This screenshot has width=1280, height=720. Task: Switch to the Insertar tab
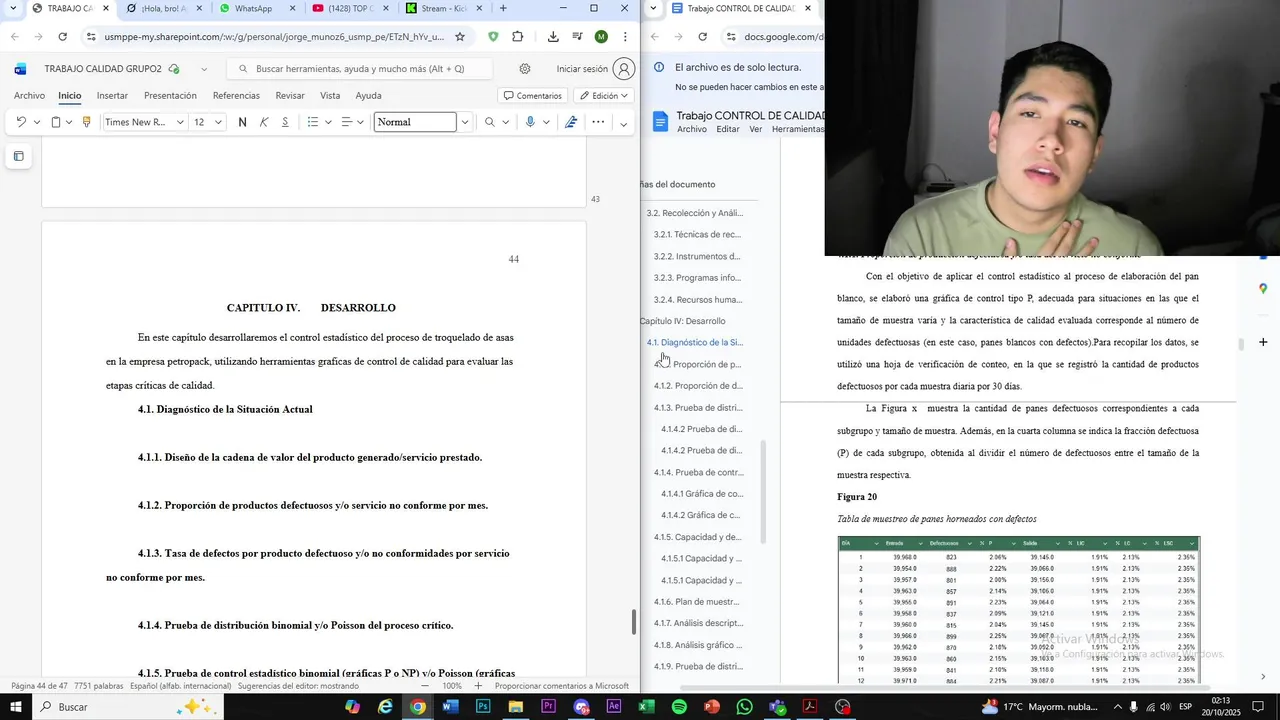pyautogui.click(x=112, y=96)
